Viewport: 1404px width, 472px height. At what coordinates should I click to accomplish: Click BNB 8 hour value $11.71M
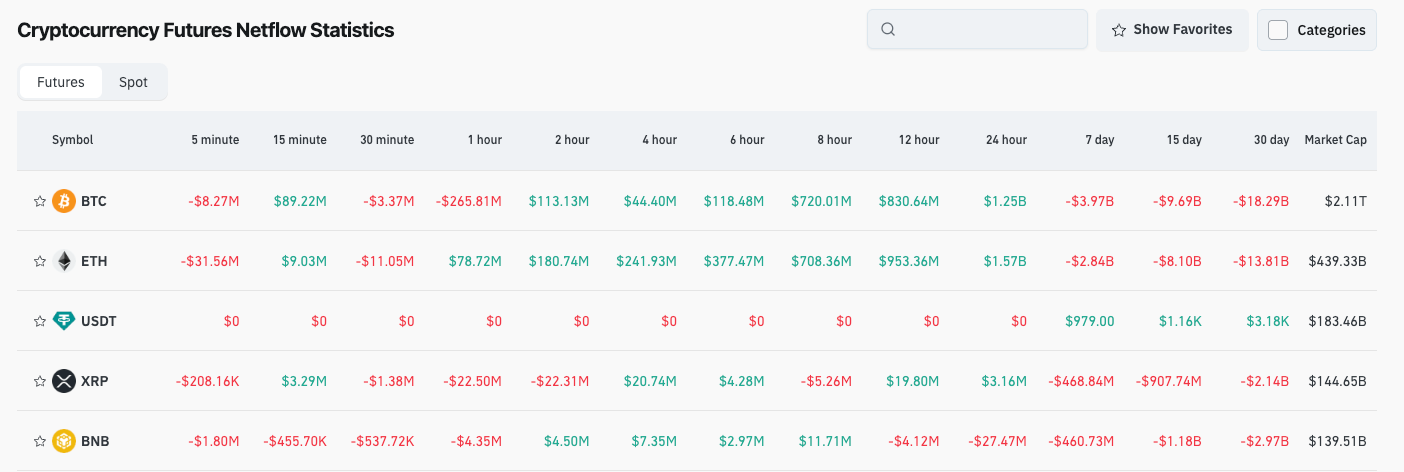(x=825, y=441)
